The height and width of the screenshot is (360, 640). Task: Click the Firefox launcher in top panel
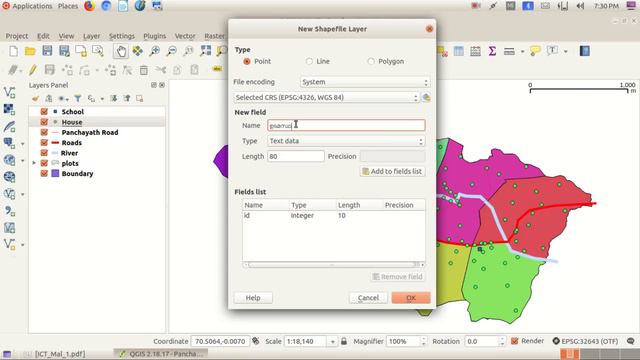(x=89, y=6)
